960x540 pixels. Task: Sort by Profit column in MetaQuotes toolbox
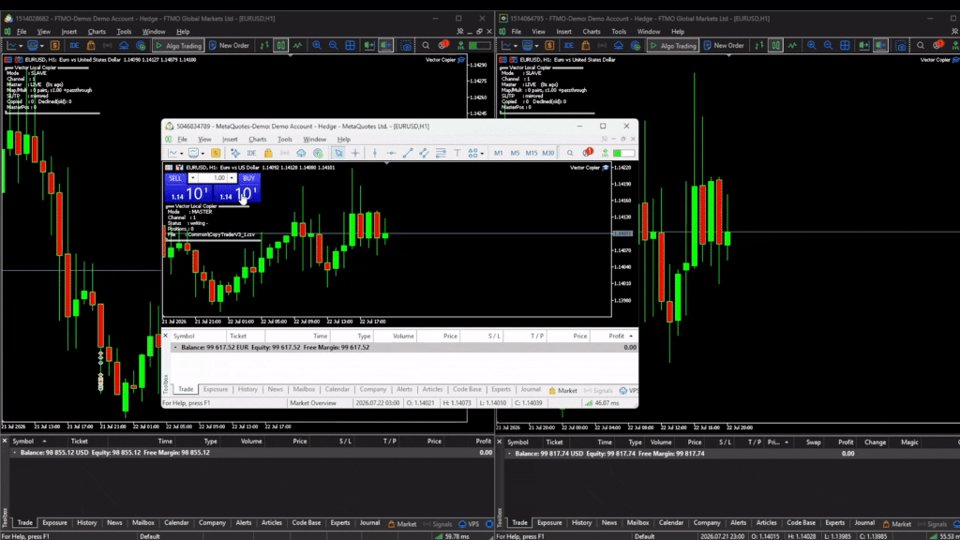616,336
